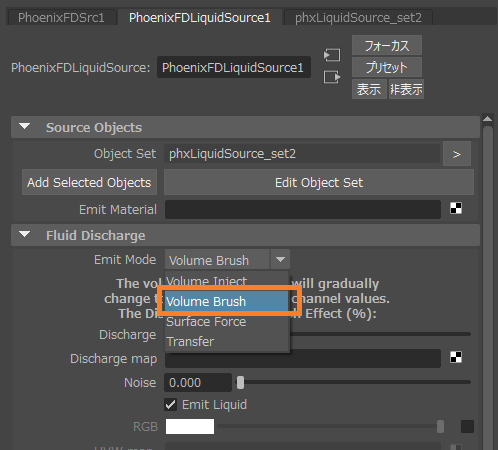Image resolution: width=498 pixels, height=450 pixels.
Task: Click the 非表示 button
Action: click(x=406, y=89)
